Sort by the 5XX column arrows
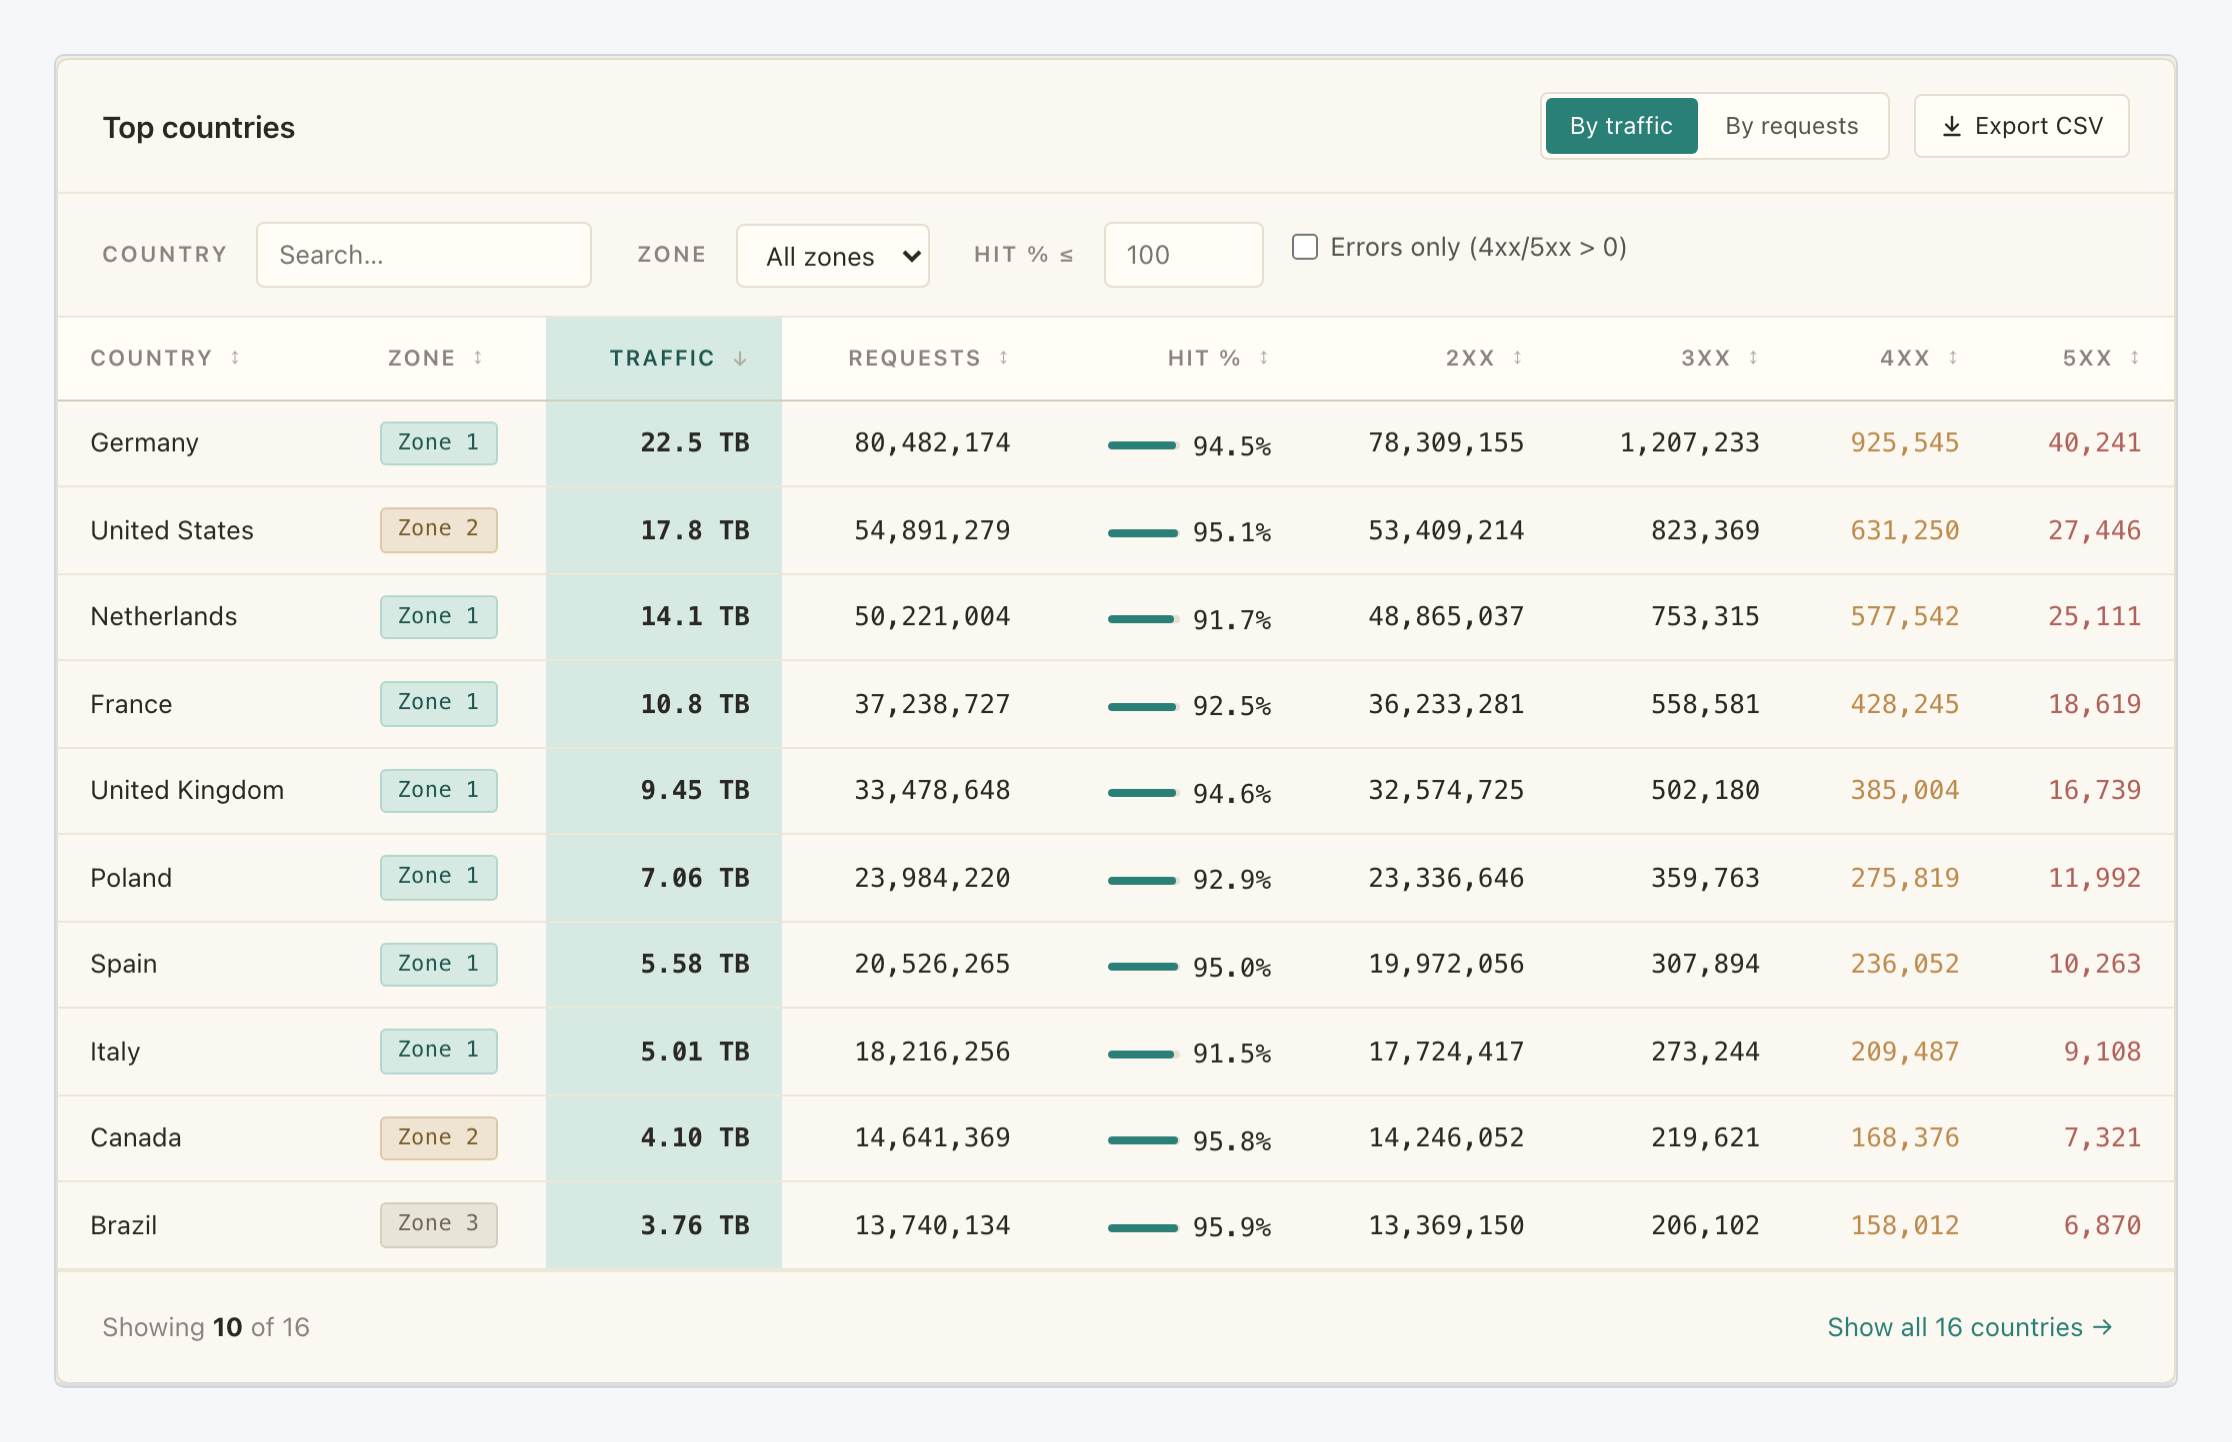 click(x=2134, y=358)
